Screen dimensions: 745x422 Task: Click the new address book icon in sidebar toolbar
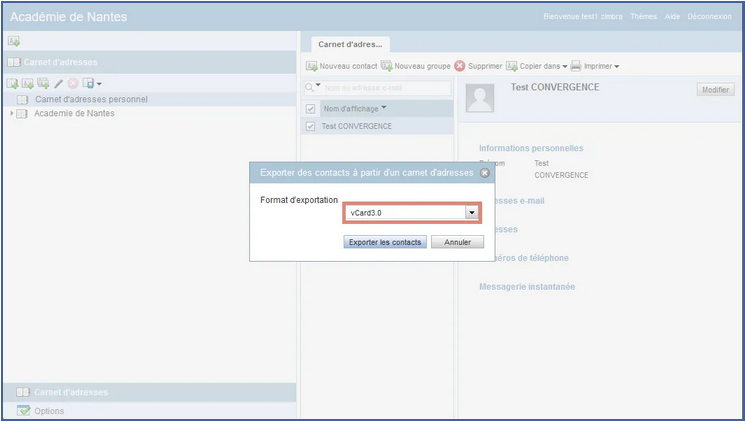pyautogui.click(x=13, y=83)
